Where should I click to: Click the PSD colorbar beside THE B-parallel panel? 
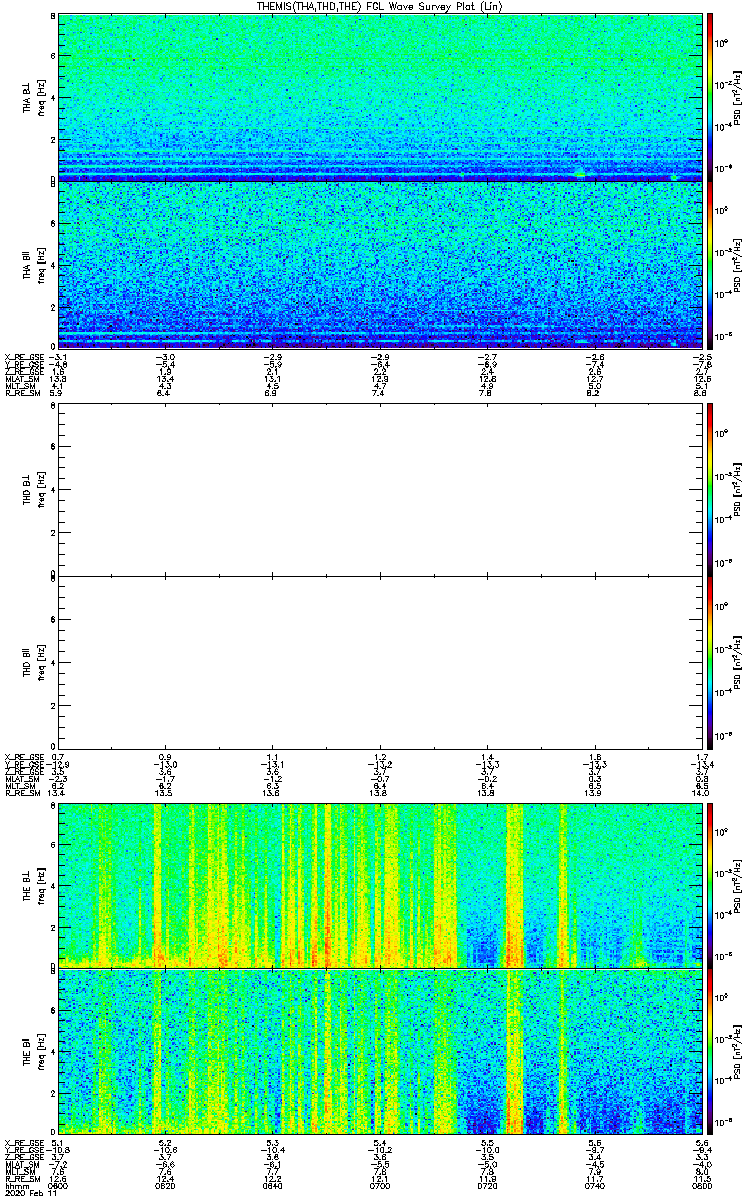click(710, 1051)
